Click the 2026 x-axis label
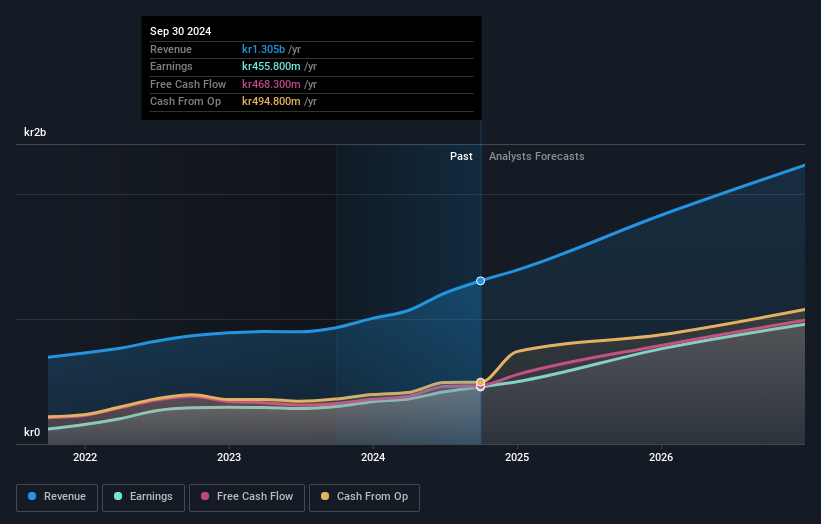The width and height of the screenshot is (821, 524). pyautogui.click(x=661, y=457)
